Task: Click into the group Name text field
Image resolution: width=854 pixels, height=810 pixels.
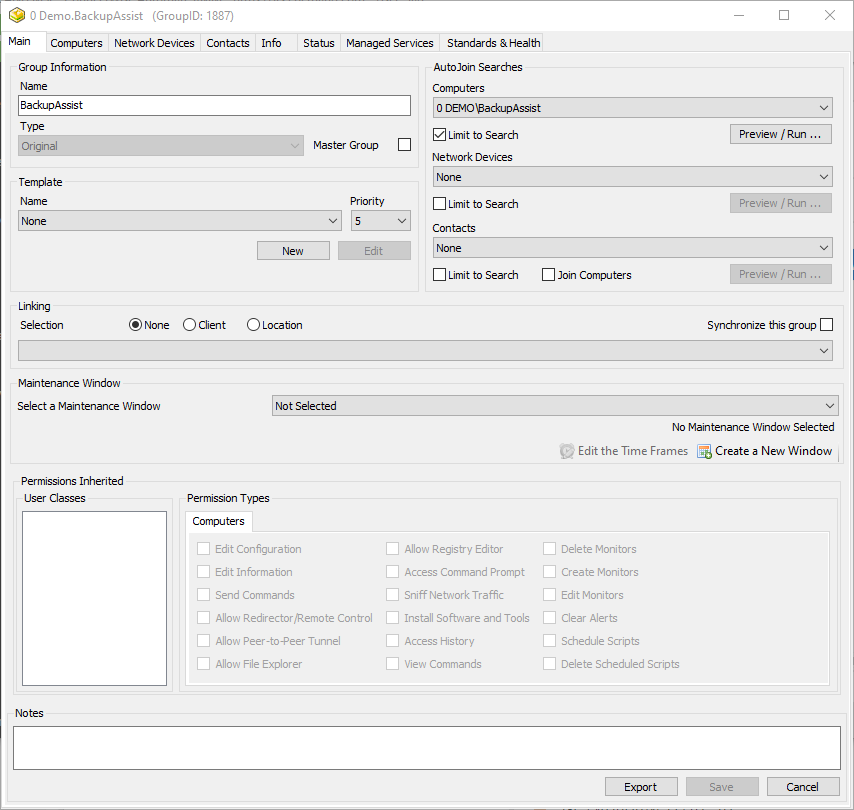Action: coord(214,105)
